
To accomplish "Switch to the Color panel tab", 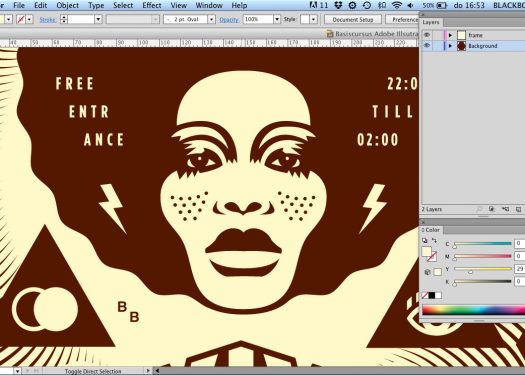I will [431, 230].
